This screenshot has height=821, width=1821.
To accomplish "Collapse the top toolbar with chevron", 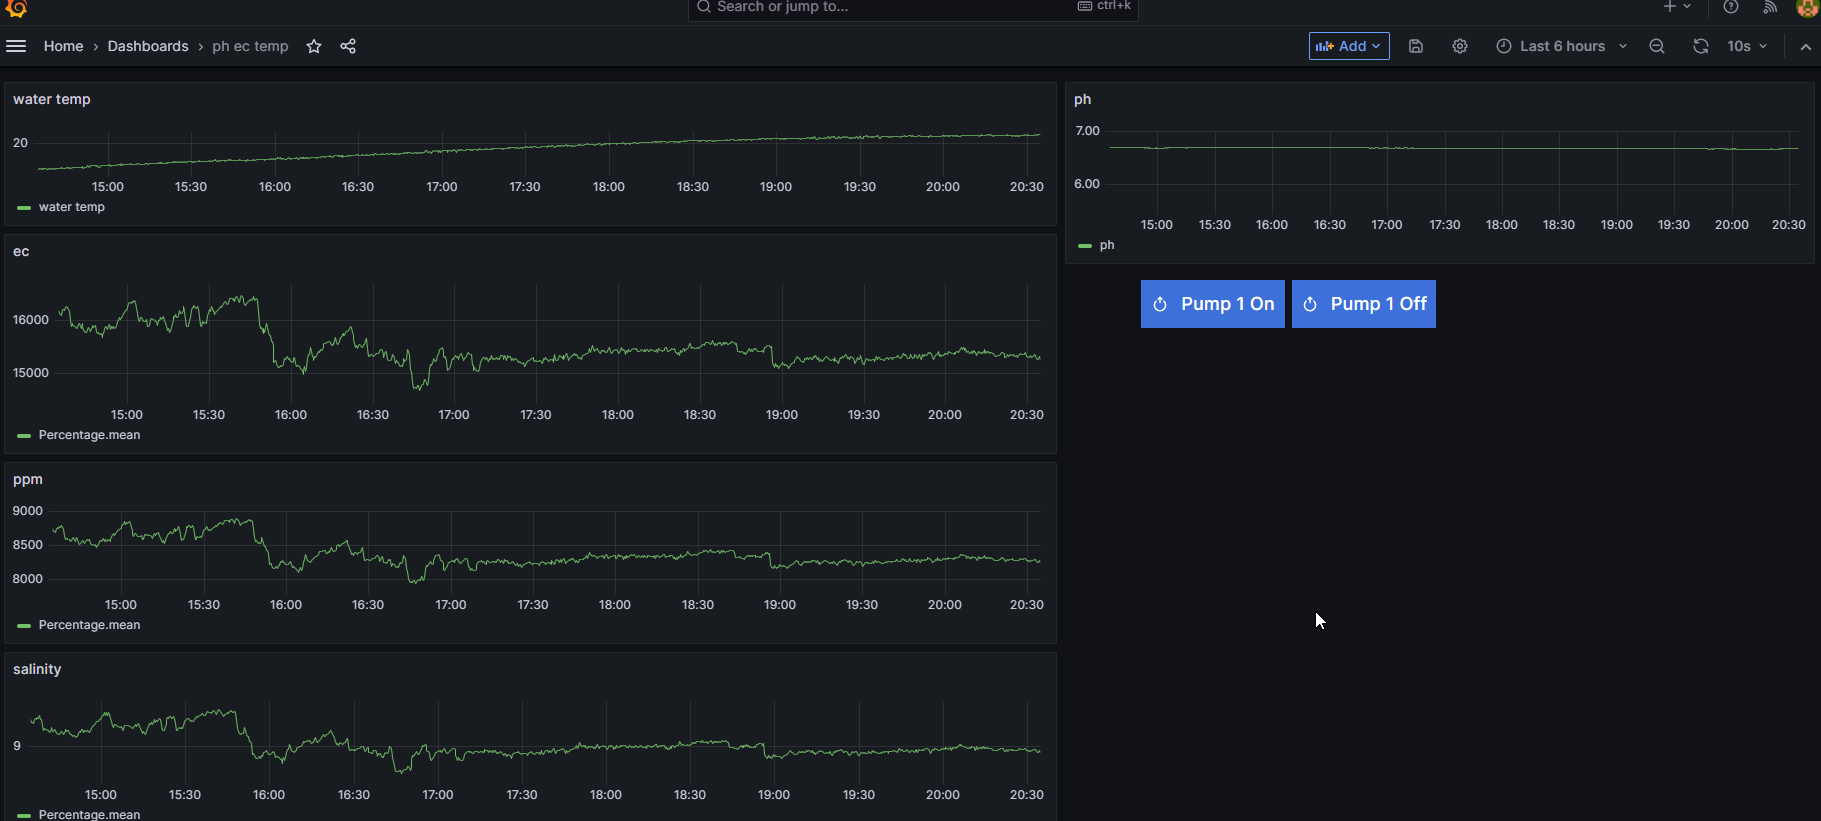I will (x=1806, y=46).
